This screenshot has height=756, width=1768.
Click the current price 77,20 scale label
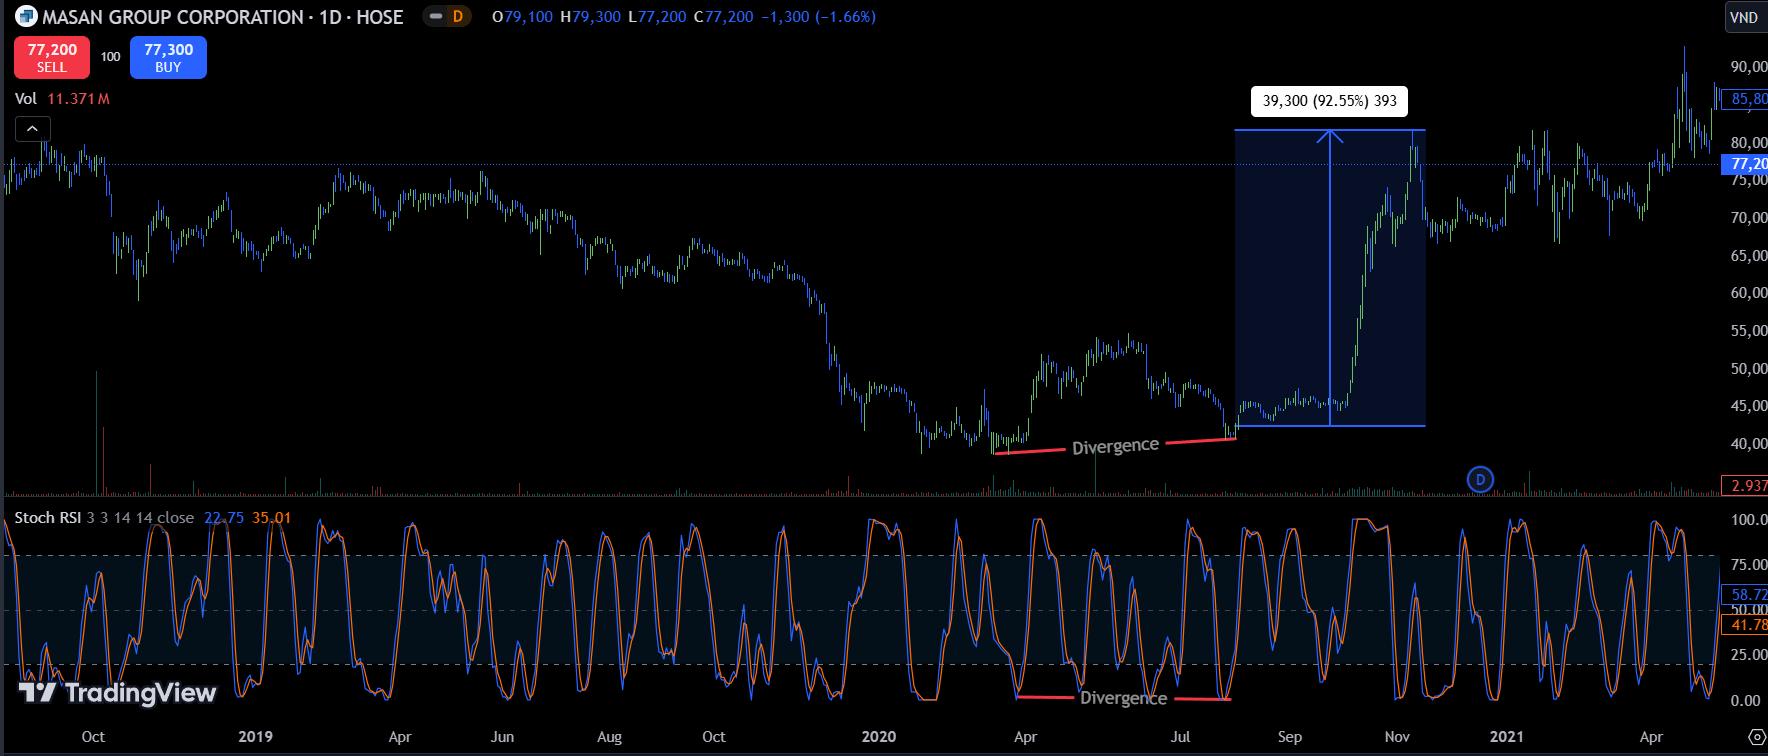pos(1746,164)
